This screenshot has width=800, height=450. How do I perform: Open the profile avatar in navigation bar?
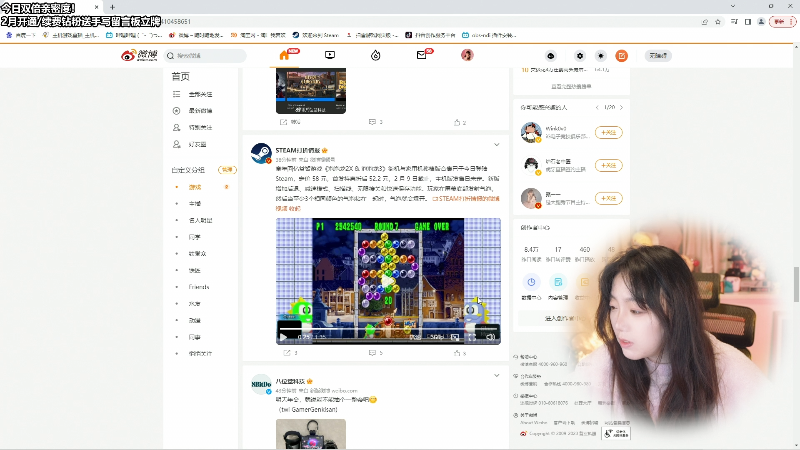point(467,55)
